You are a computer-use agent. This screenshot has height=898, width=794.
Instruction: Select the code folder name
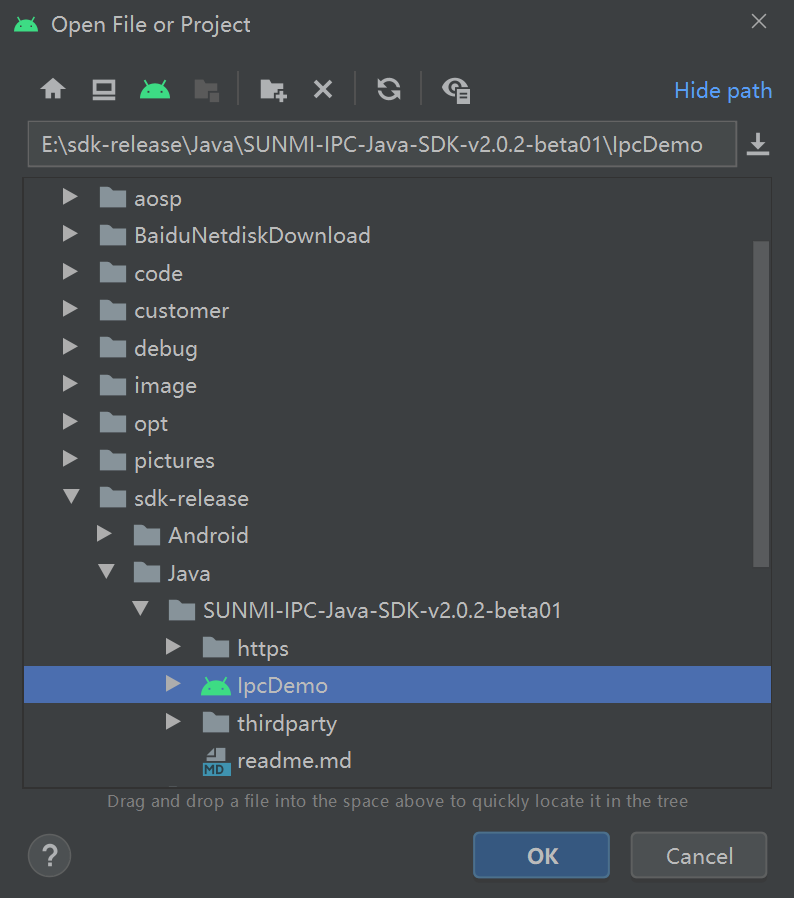[x=159, y=274]
